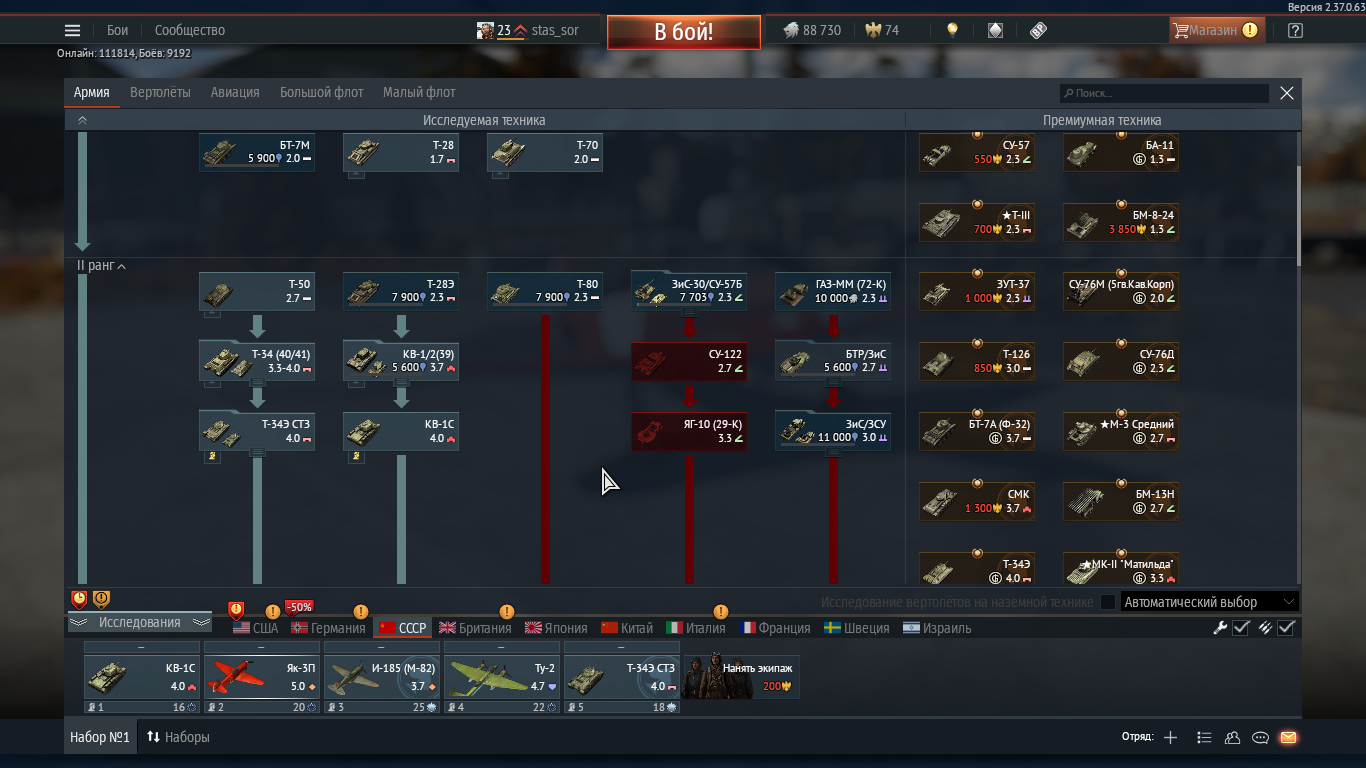The height and width of the screenshot is (768, 1366).
Task: Select the ЯГ-10 (29-К) vehicle card
Action: (x=689, y=430)
